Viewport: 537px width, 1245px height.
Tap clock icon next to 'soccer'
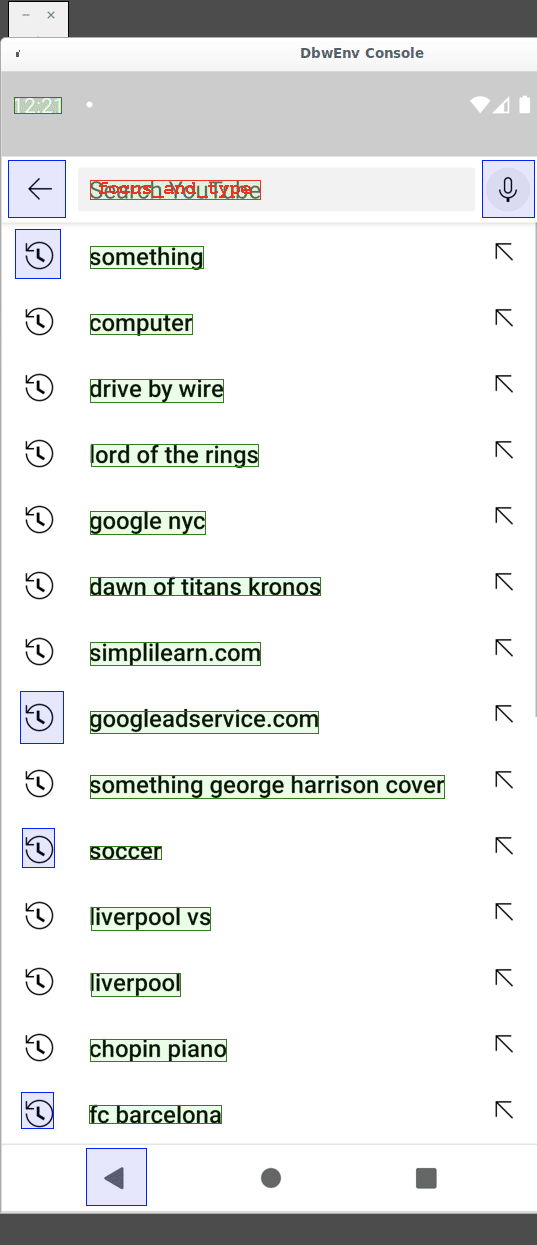tap(38, 848)
